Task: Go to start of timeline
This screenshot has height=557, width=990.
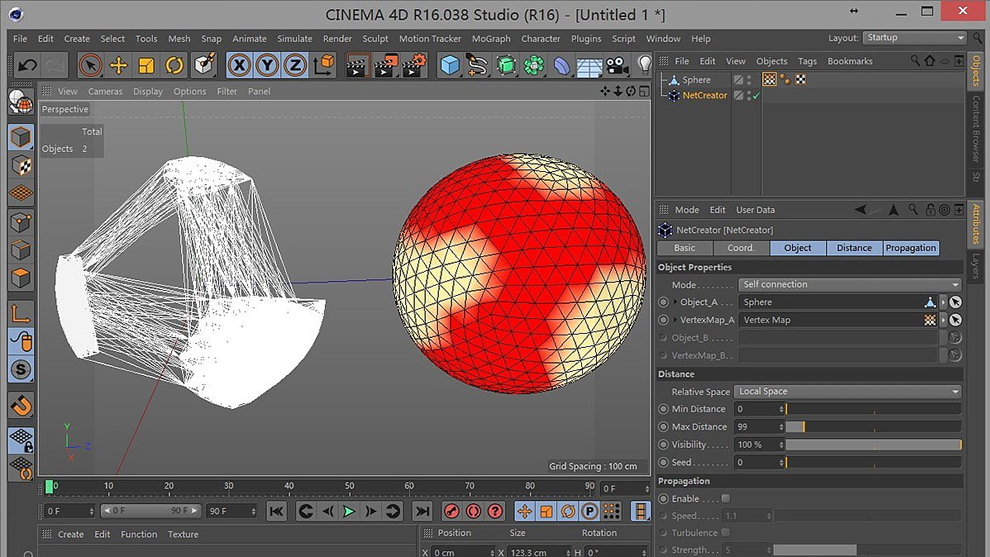Action: [x=276, y=511]
